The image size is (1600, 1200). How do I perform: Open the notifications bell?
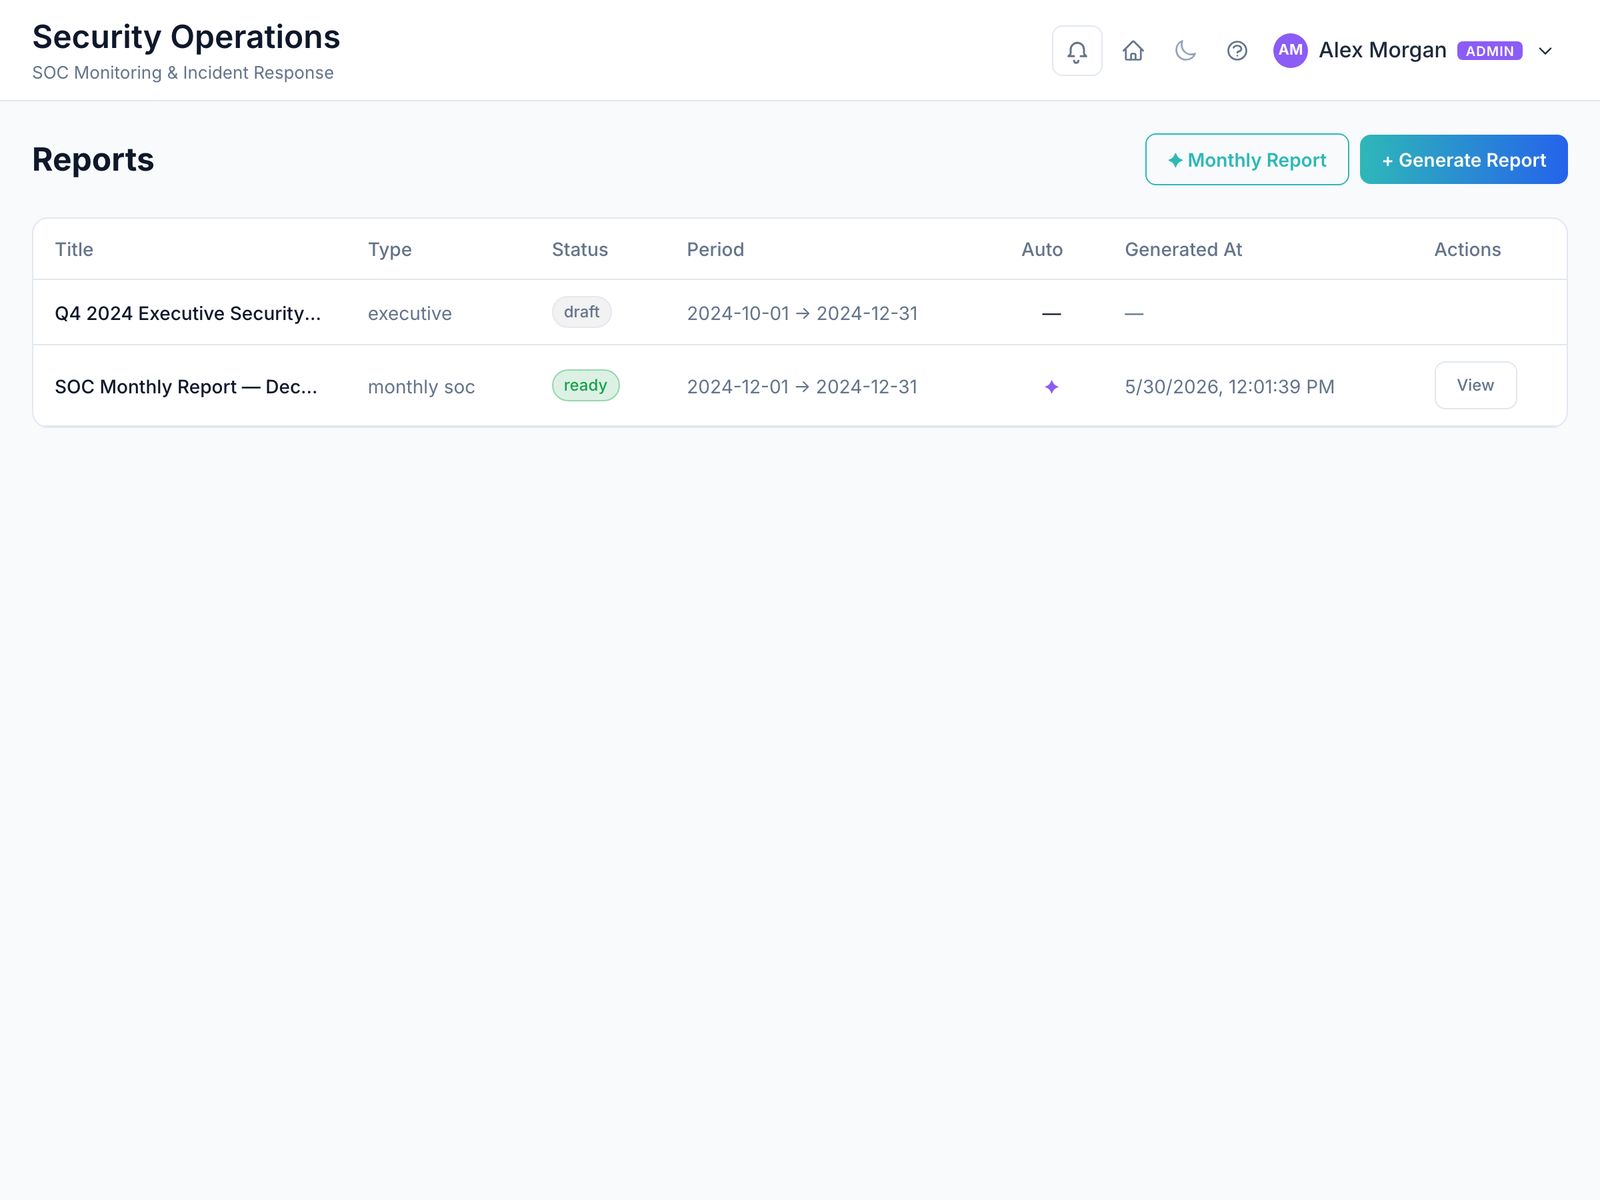point(1077,51)
